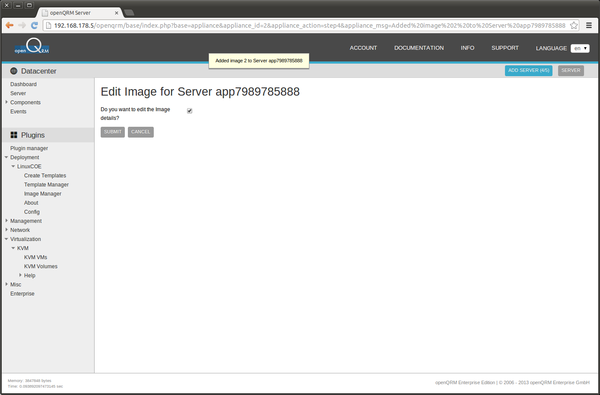Click the Datacenter globe icon
The height and width of the screenshot is (395, 600).
pos(14,71)
